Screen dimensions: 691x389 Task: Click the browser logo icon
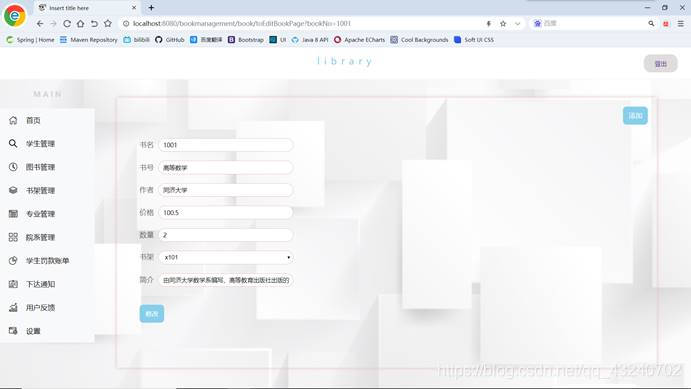click(15, 15)
